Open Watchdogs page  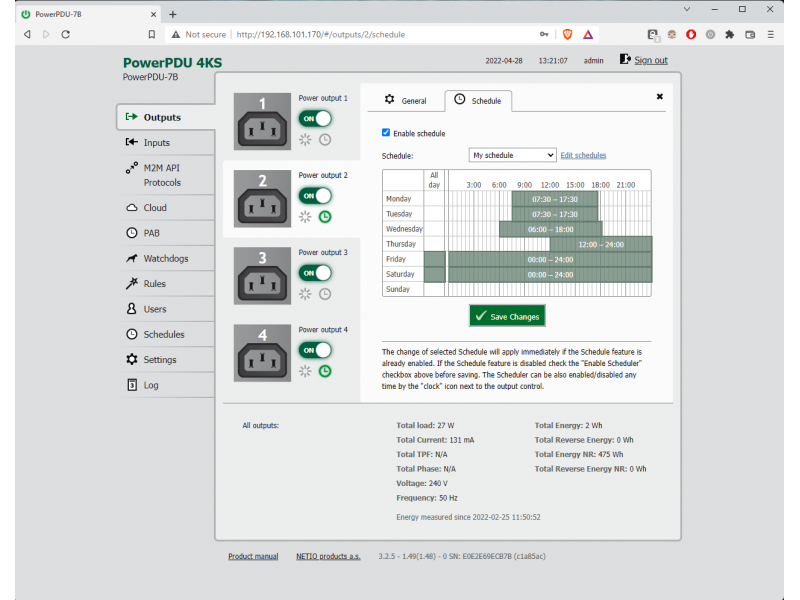(166, 258)
